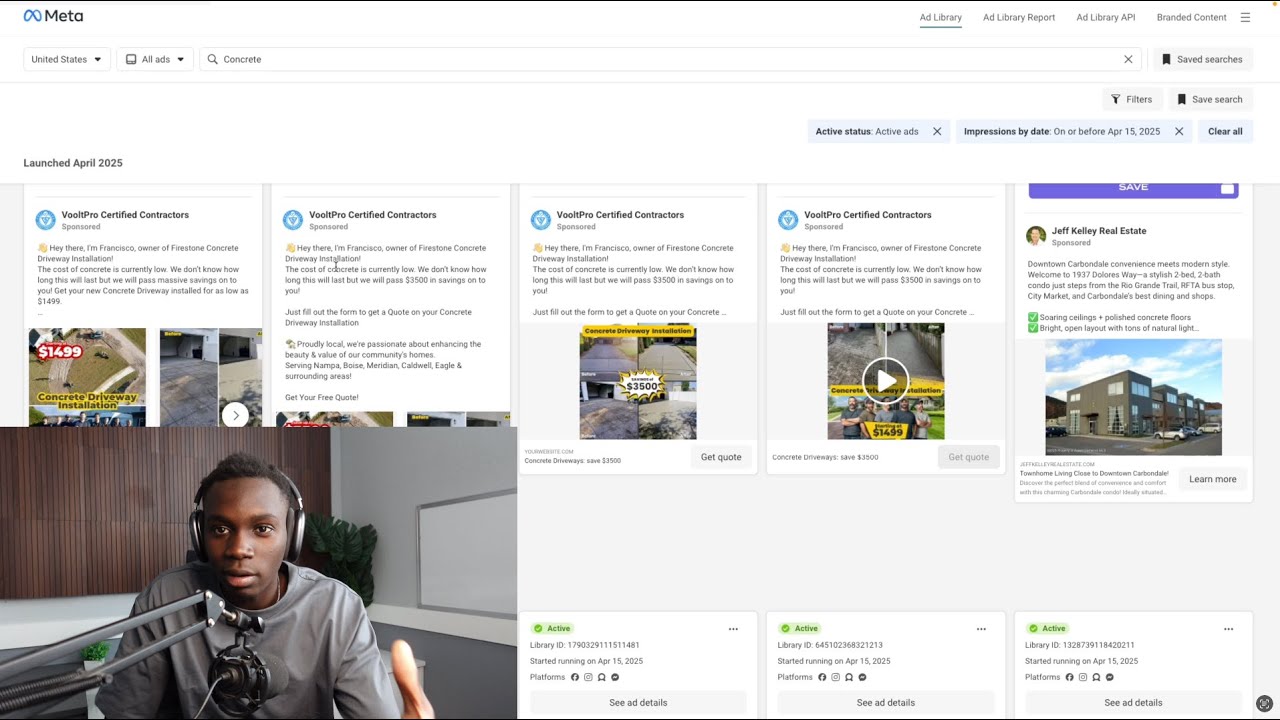Open the Carbondale townhome building image
This screenshot has height=720, width=1280.
click(x=1133, y=397)
